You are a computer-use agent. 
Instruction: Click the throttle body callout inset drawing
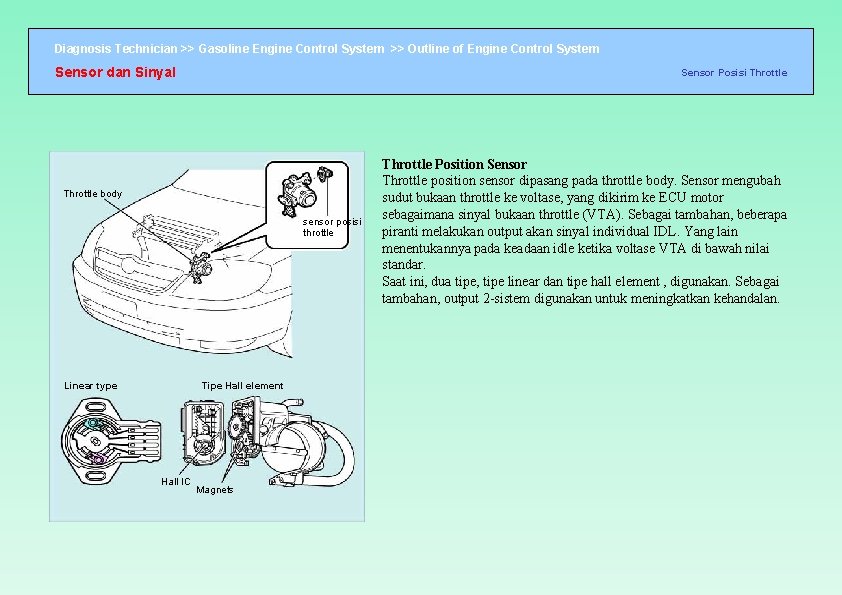[307, 205]
